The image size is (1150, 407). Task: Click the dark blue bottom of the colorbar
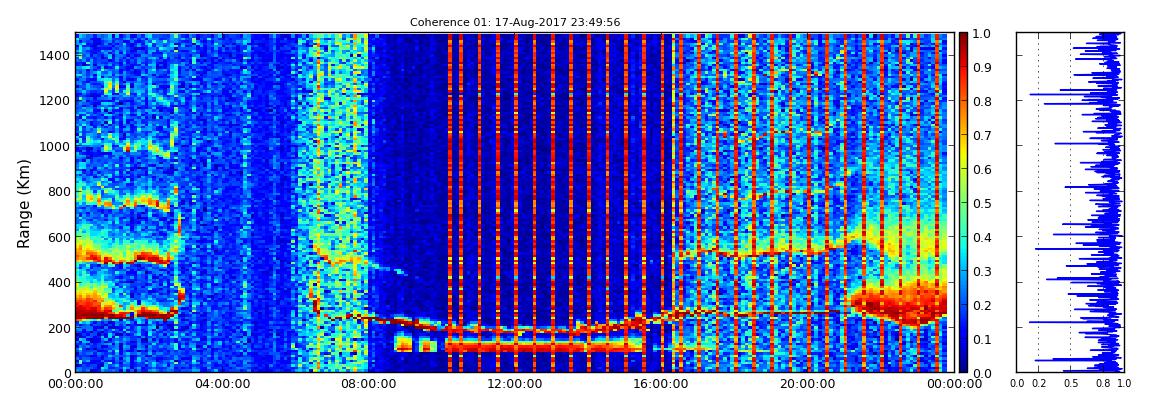(964, 367)
